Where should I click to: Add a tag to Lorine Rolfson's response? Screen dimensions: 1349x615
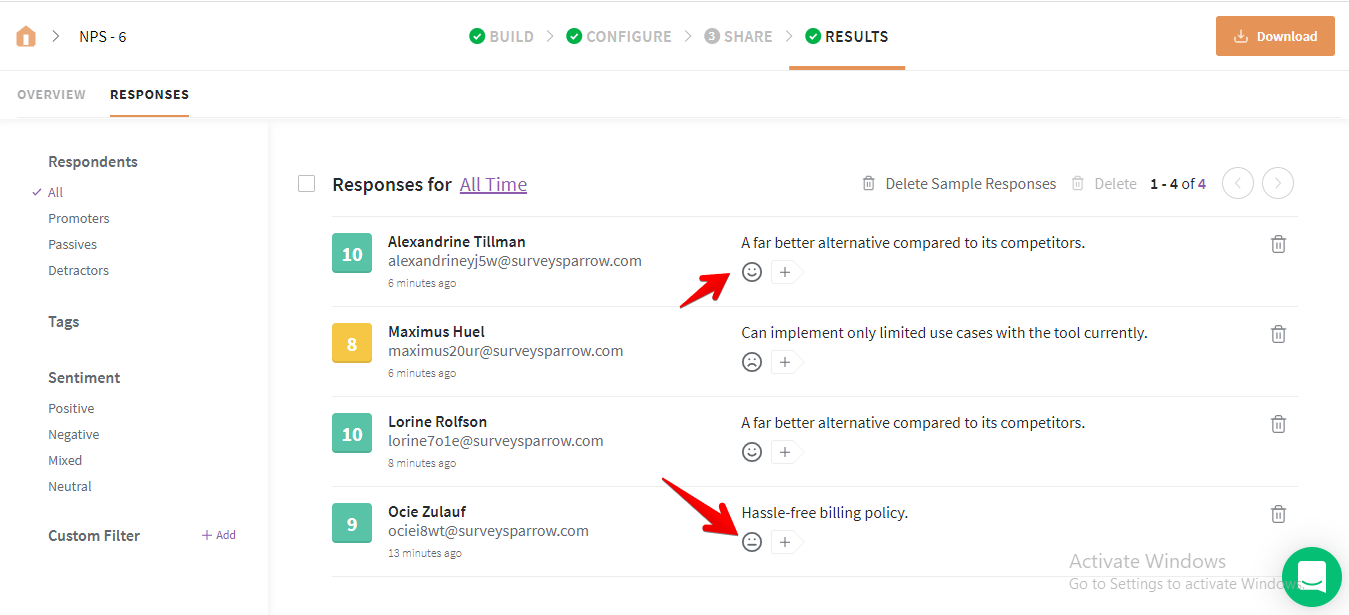(785, 452)
